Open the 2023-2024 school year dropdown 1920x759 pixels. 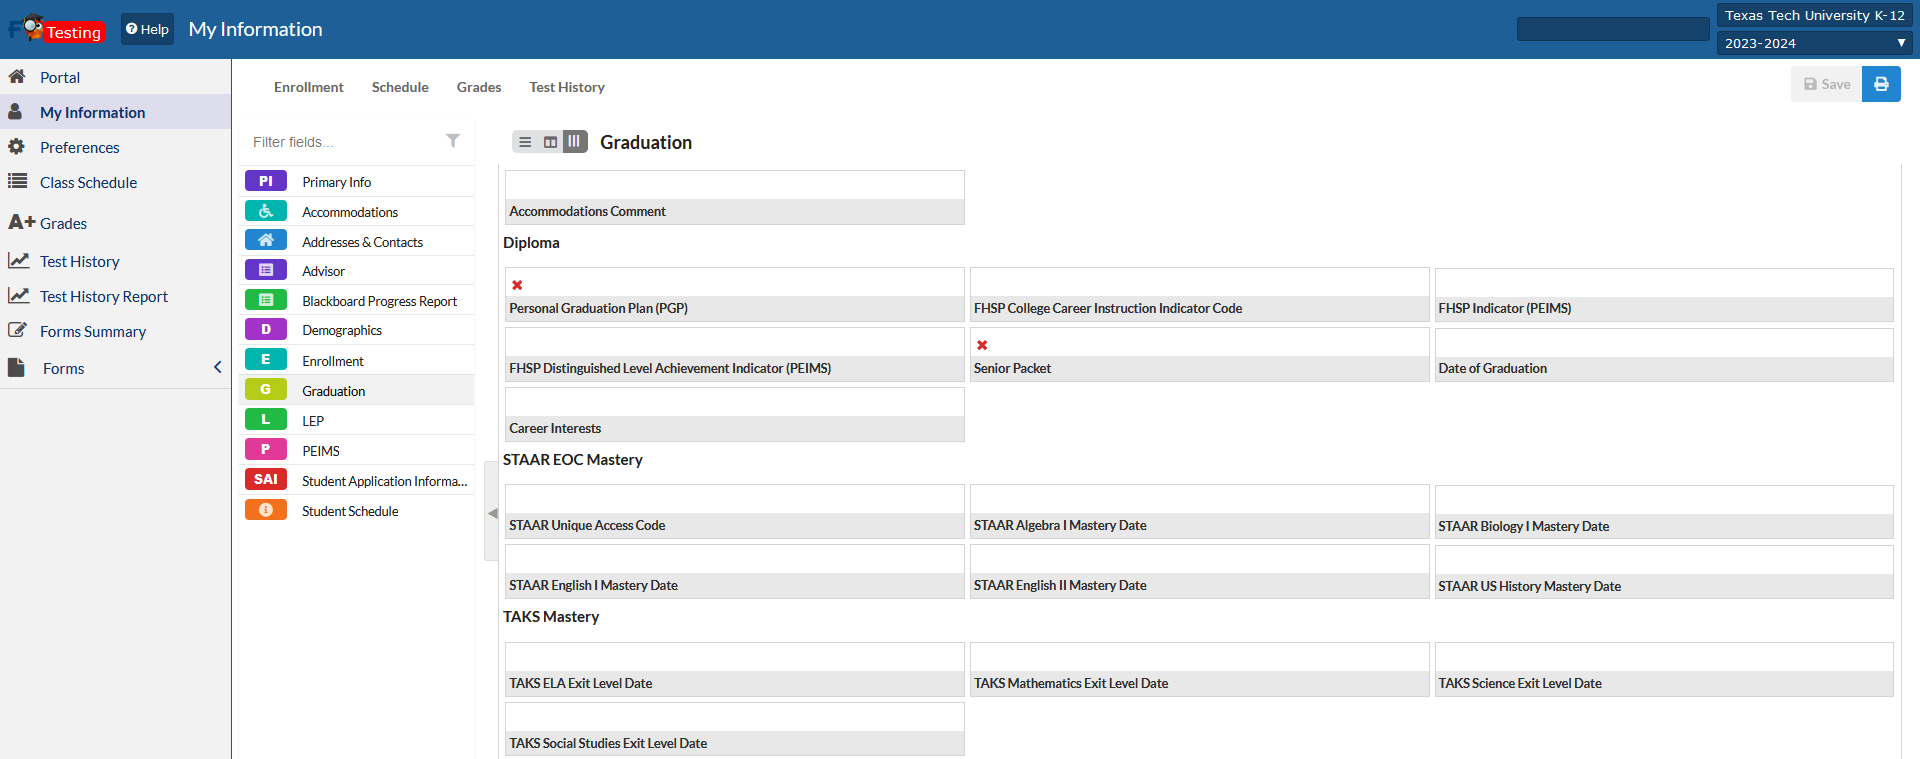[1814, 43]
